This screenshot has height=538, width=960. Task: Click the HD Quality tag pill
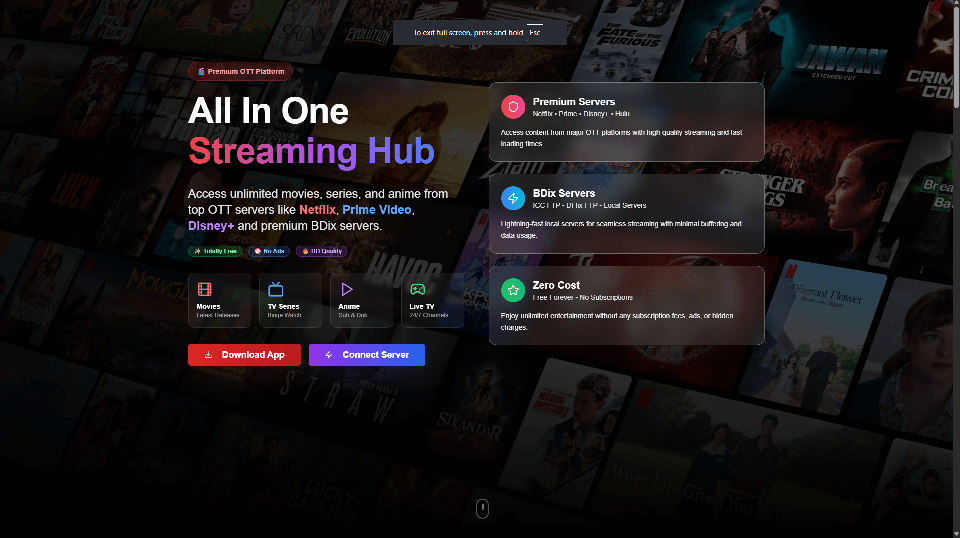click(x=321, y=251)
